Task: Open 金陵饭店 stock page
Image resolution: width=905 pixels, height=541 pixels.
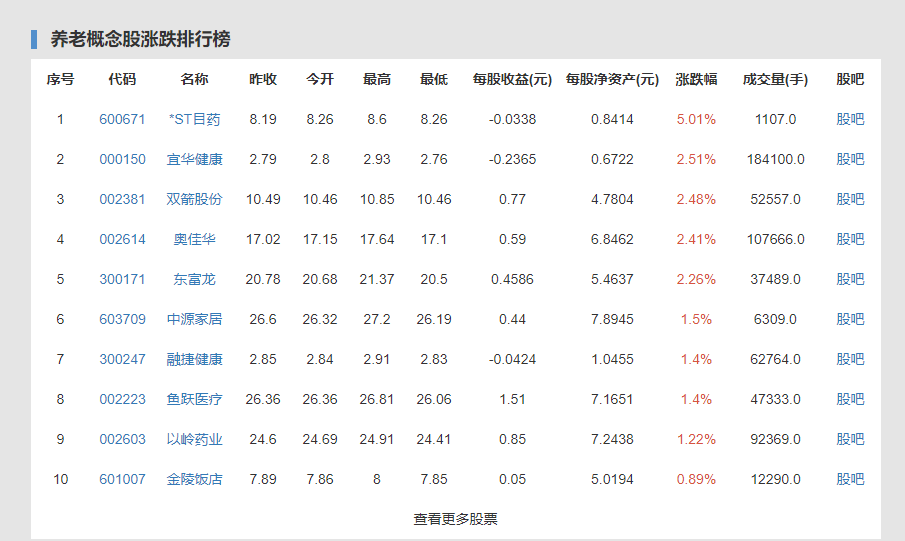Action: [195, 479]
